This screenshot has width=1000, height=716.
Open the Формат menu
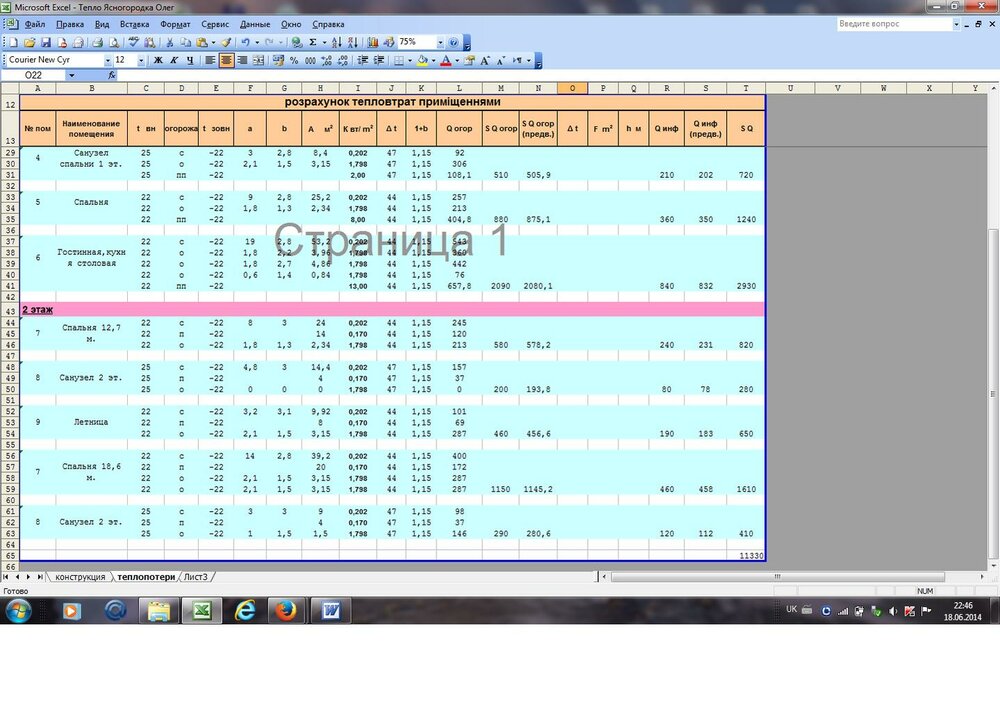click(175, 24)
